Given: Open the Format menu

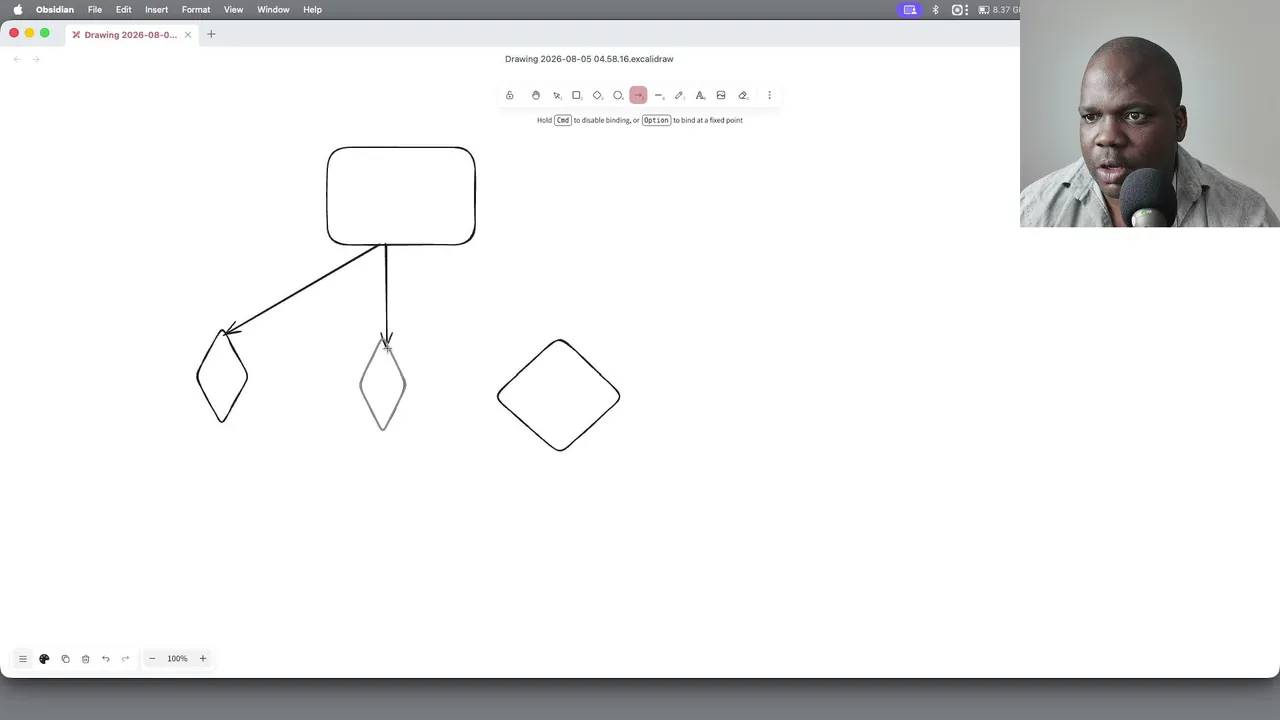Looking at the screenshot, I should click(196, 9).
